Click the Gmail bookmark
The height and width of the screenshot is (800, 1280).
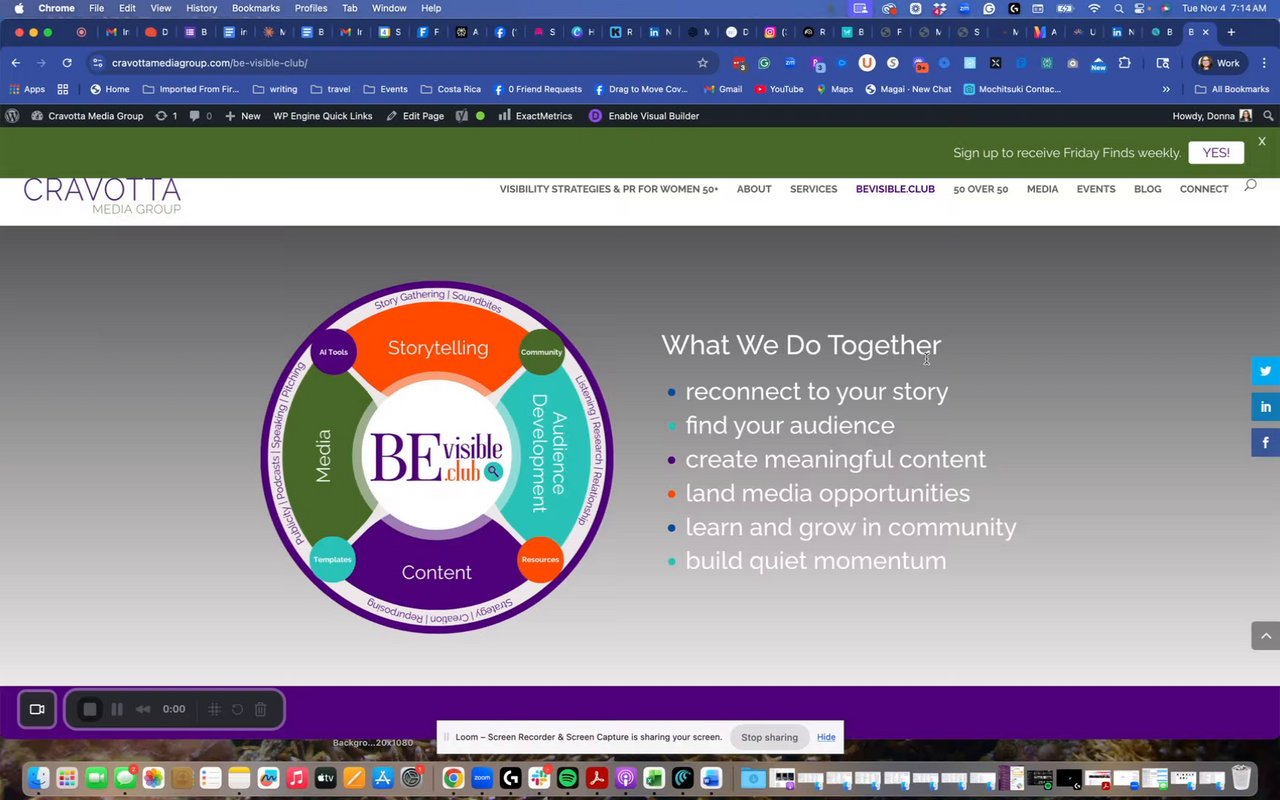click(x=722, y=89)
